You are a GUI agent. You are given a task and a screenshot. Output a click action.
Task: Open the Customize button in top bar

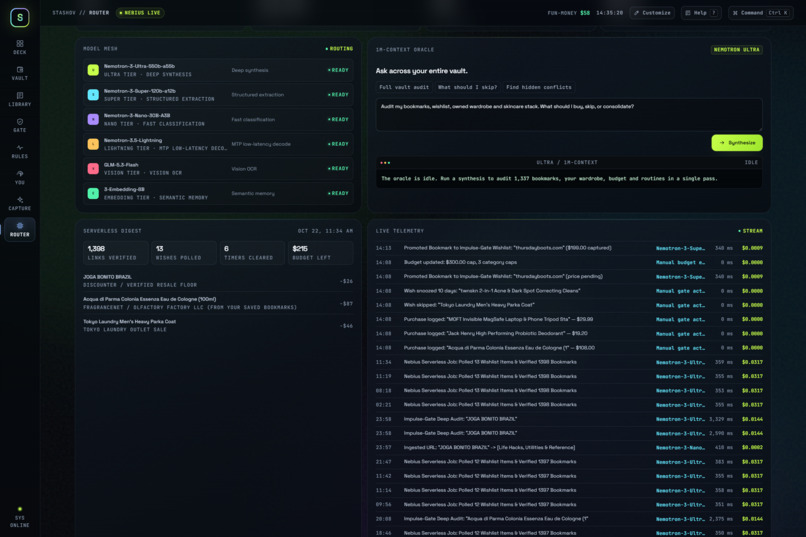point(652,13)
